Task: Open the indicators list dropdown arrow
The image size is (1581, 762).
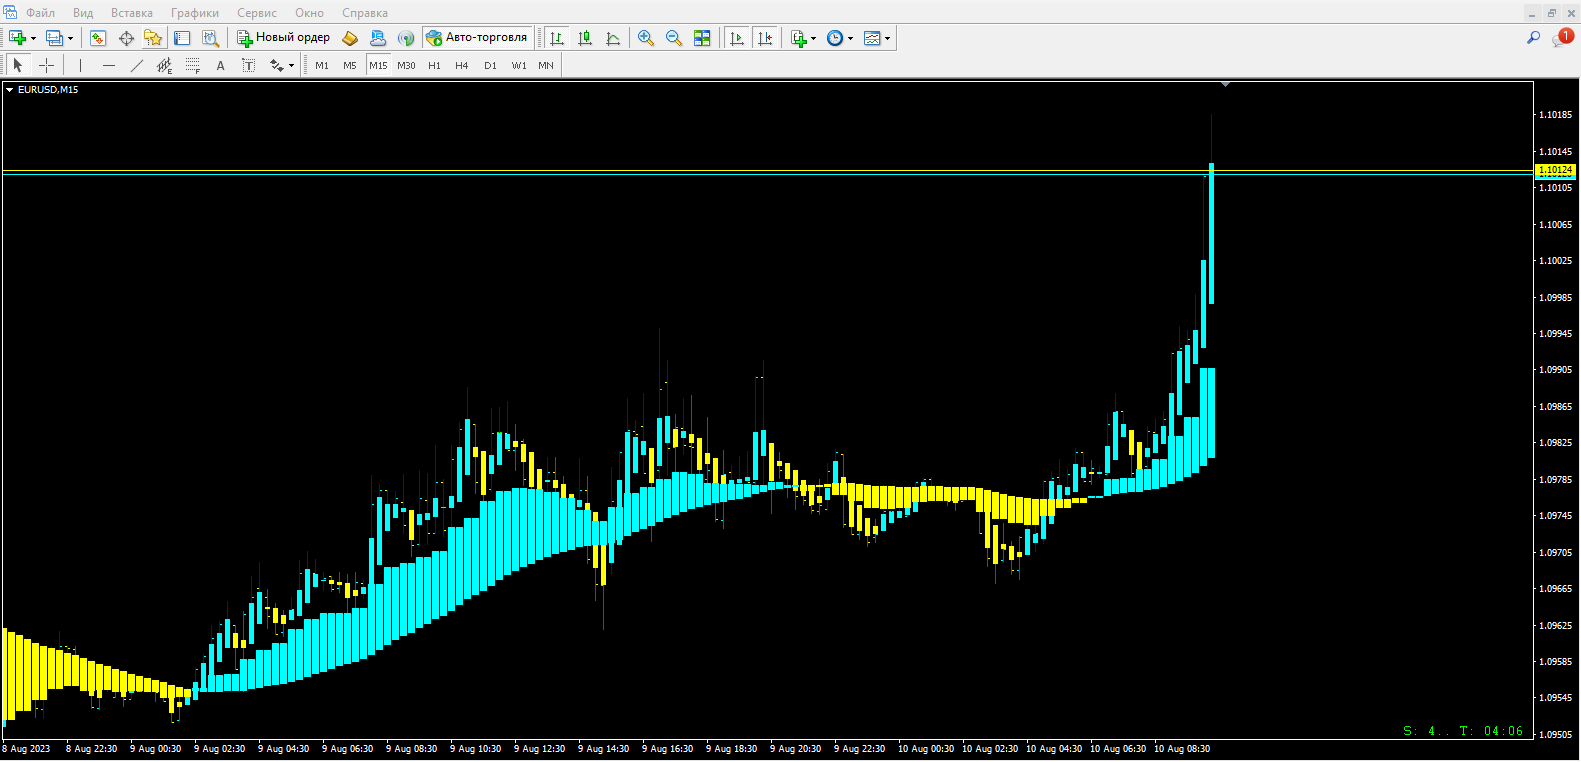Action: click(x=813, y=38)
